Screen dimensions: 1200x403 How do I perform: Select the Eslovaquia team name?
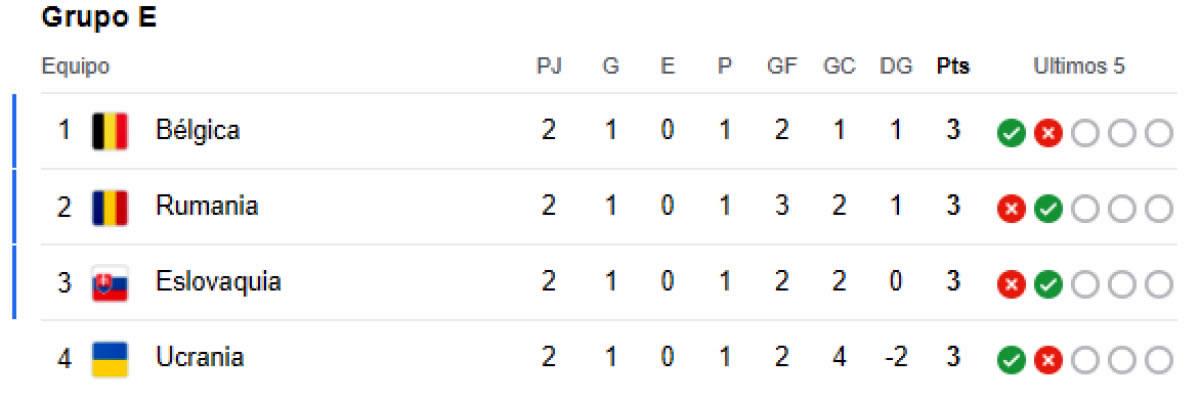pos(218,282)
